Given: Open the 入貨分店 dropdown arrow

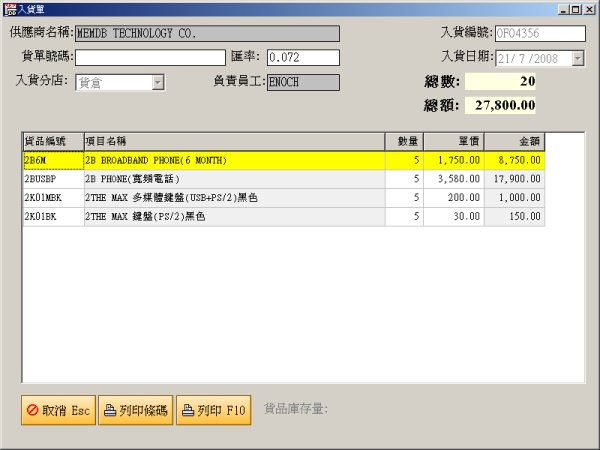Looking at the screenshot, I should click(x=158, y=82).
